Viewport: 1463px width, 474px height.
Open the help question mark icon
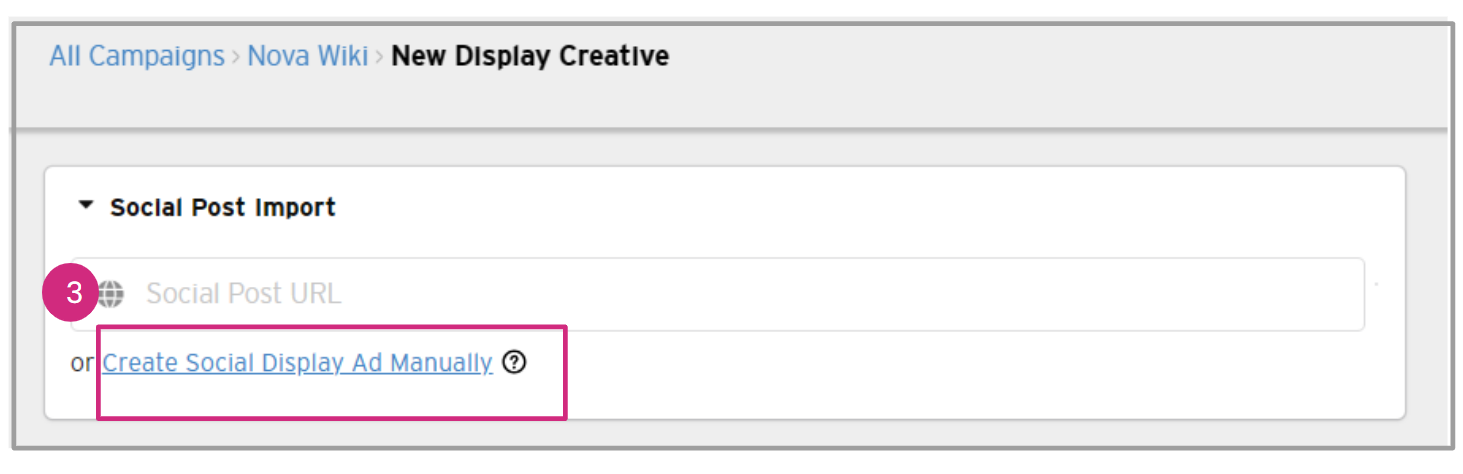pos(514,362)
